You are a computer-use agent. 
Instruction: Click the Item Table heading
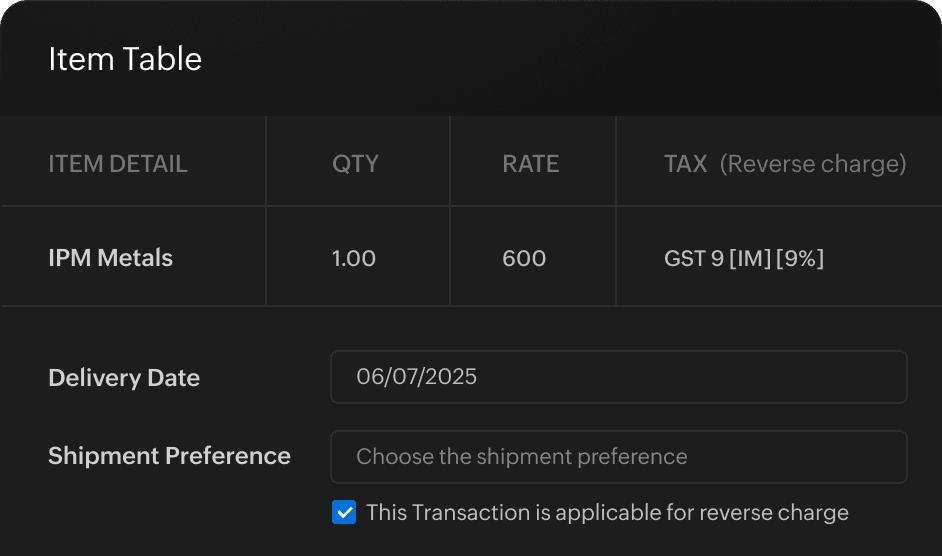pyautogui.click(x=125, y=59)
